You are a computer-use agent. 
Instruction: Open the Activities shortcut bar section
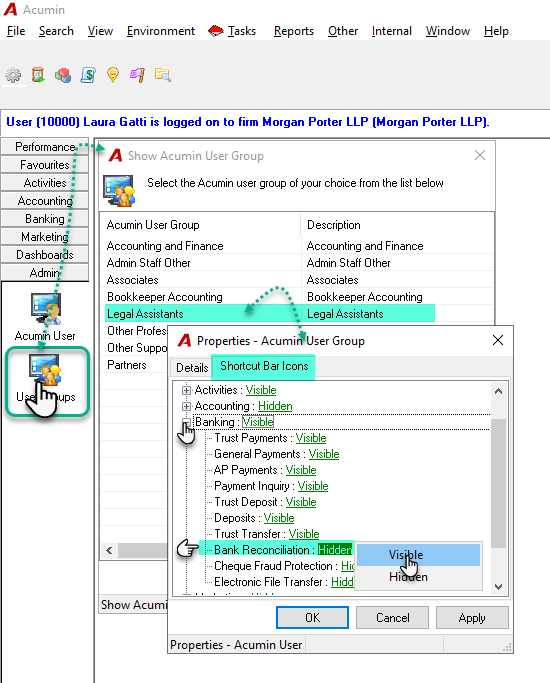[45, 183]
